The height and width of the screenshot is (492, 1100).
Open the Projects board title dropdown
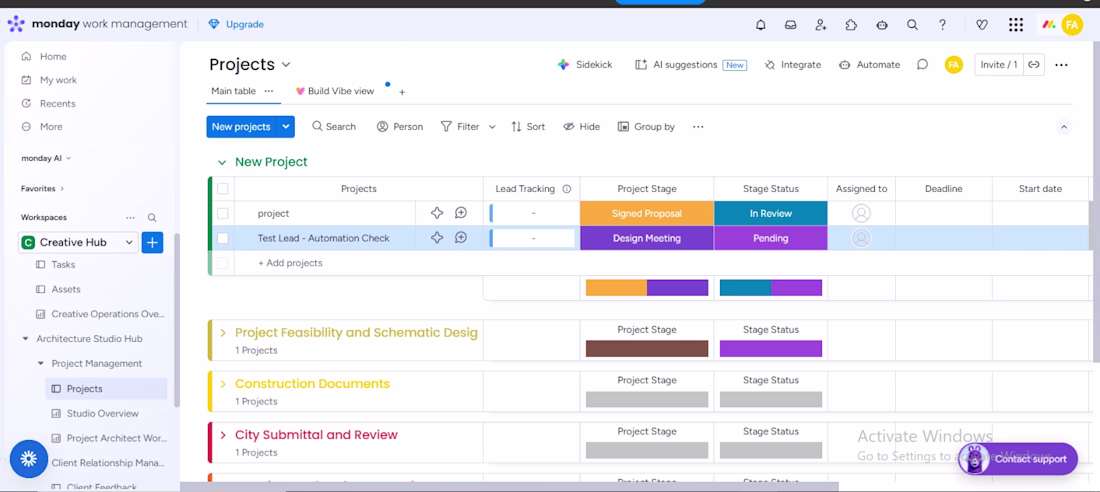pos(286,65)
